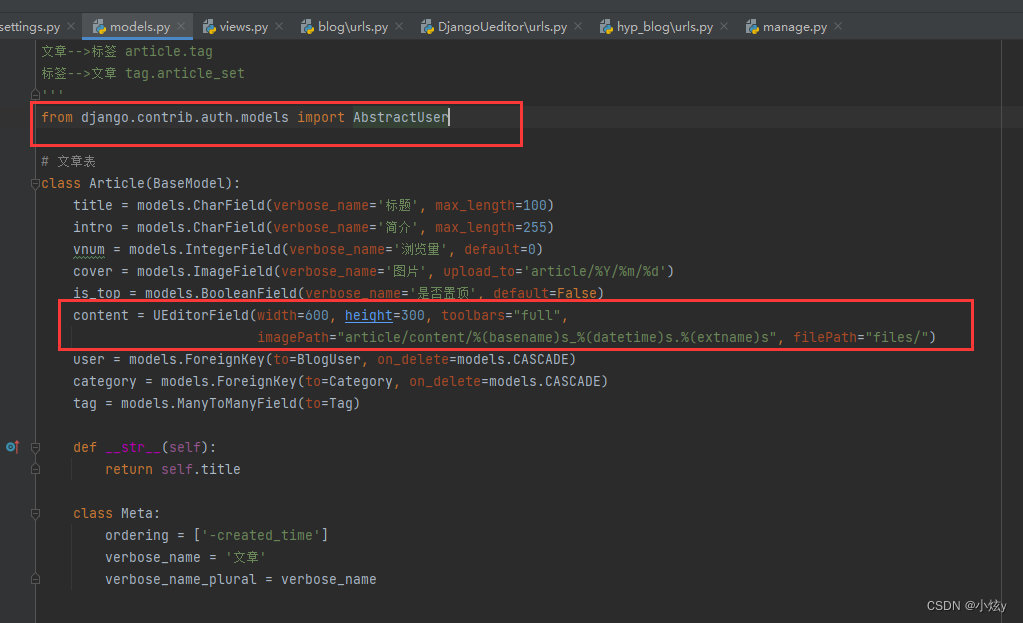The image size is (1023, 623).
Task: Collapse the docstring fold marker near the top
Action: coord(35,93)
